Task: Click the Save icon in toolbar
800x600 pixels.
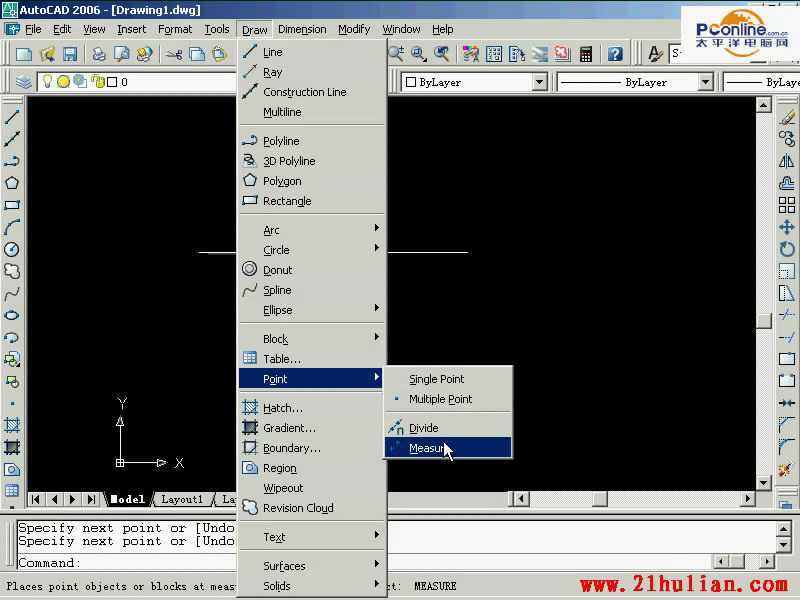Action: point(70,54)
